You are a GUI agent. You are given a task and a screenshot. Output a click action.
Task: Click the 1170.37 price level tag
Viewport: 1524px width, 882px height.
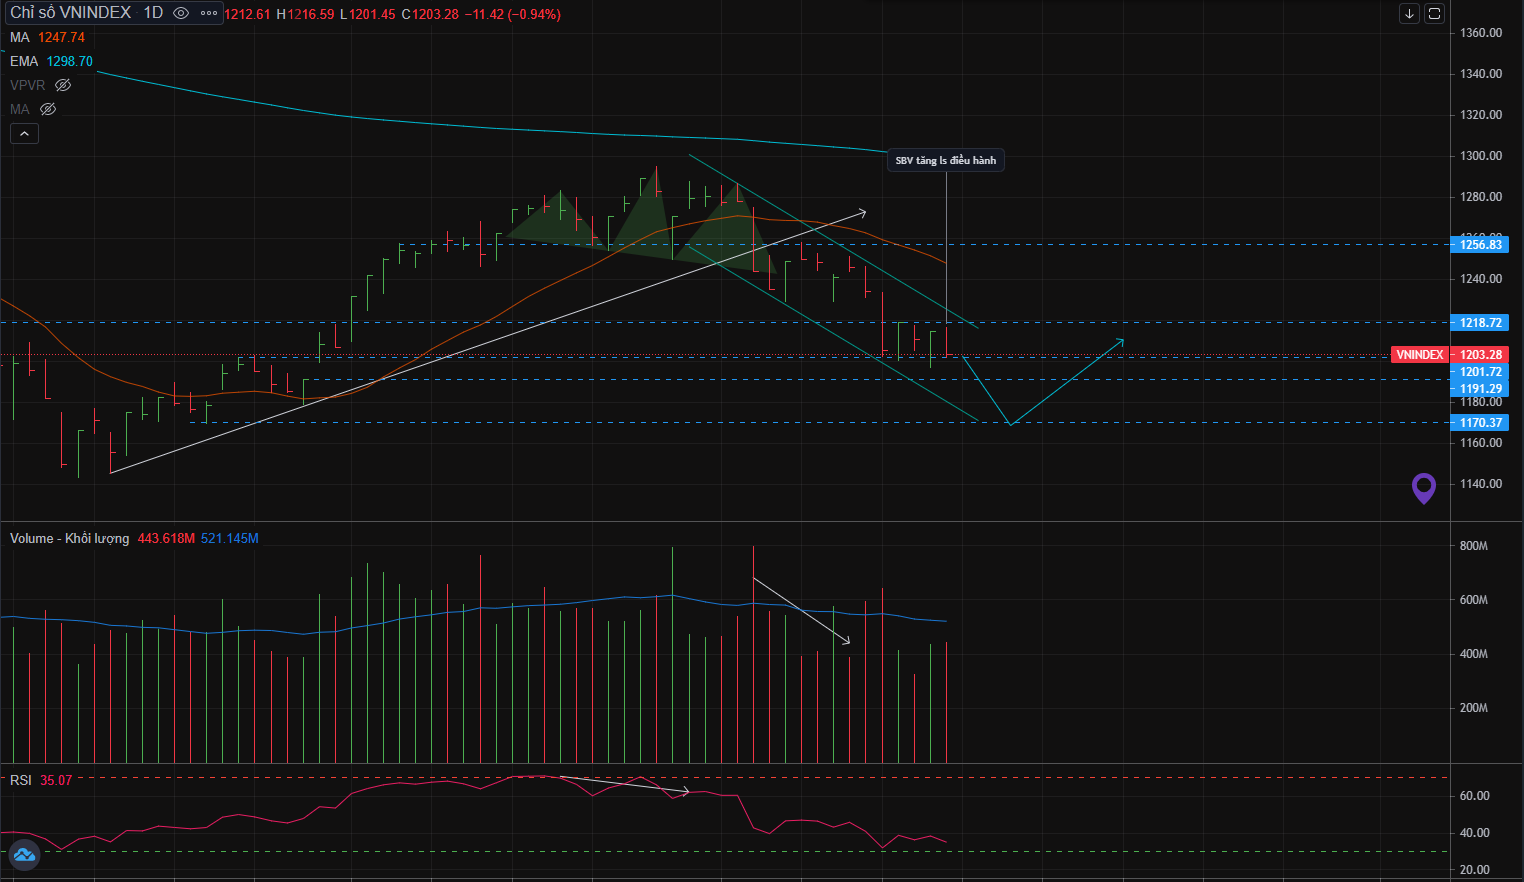click(x=1480, y=423)
